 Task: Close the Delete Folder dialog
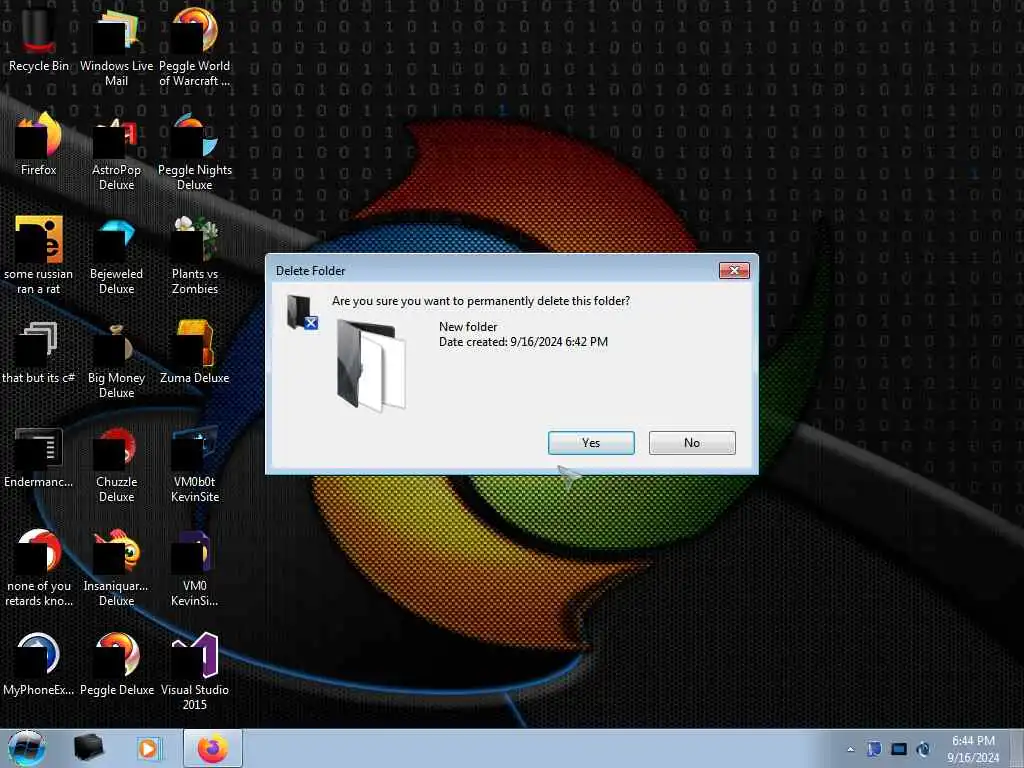click(x=734, y=270)
